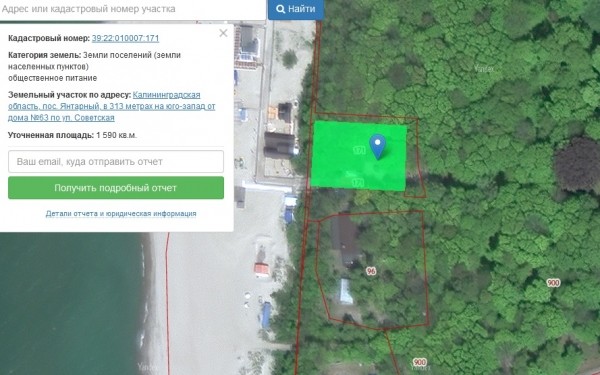Viewport: 600px width, 375px height.
Task: Close the parcel info panel
Action: click(x=223, y=33)
